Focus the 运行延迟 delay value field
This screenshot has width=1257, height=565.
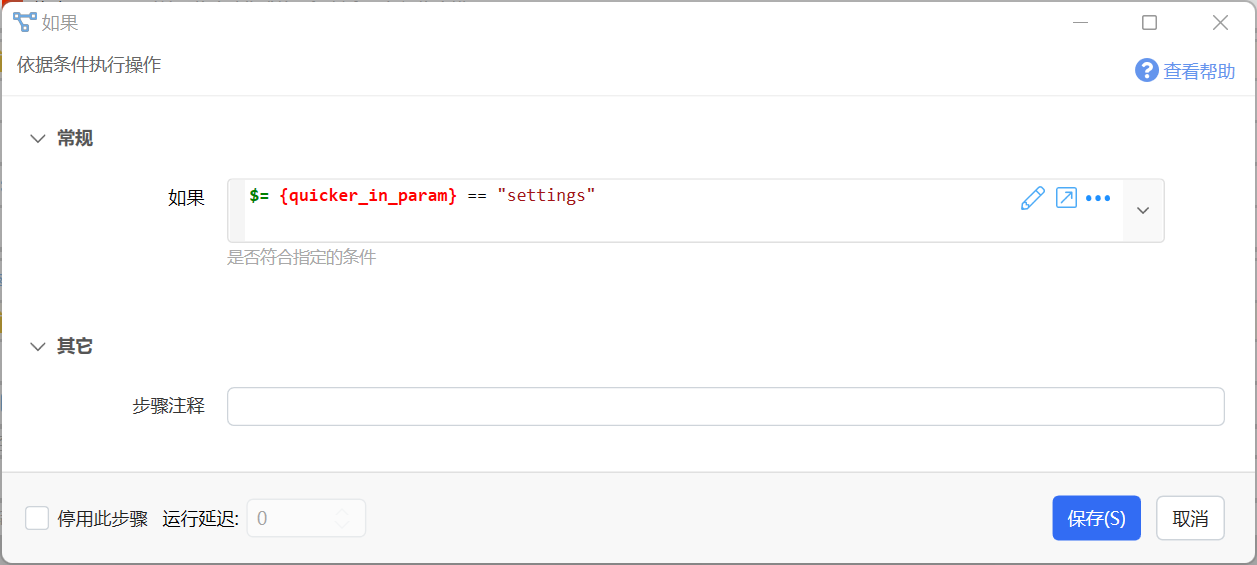pos(290,518)
